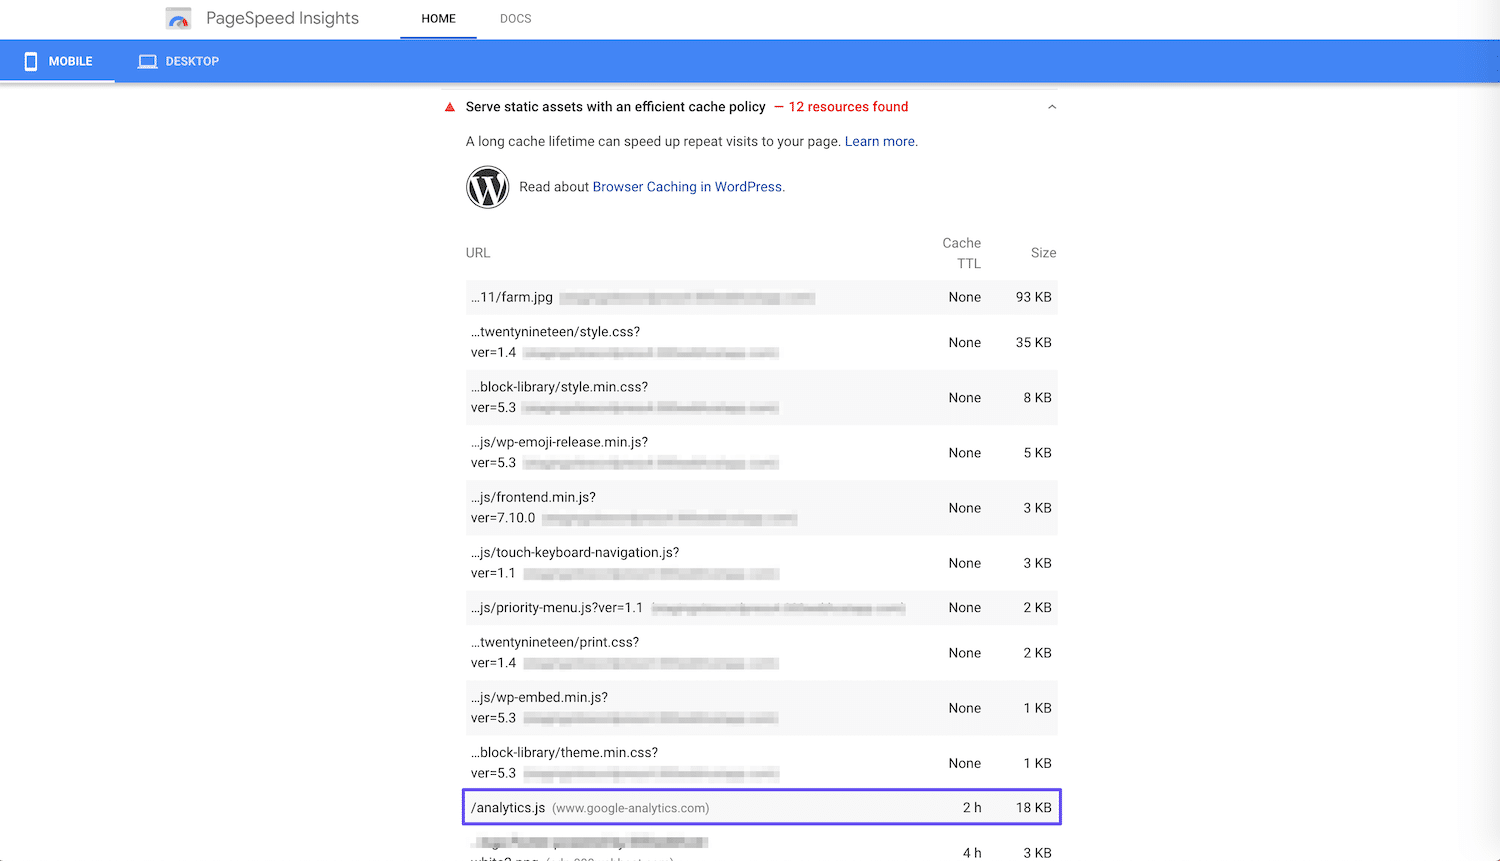Screen dimensions: 1500x861
Task: Switch to the HOME tab
Action: click(x=438, y=18)
